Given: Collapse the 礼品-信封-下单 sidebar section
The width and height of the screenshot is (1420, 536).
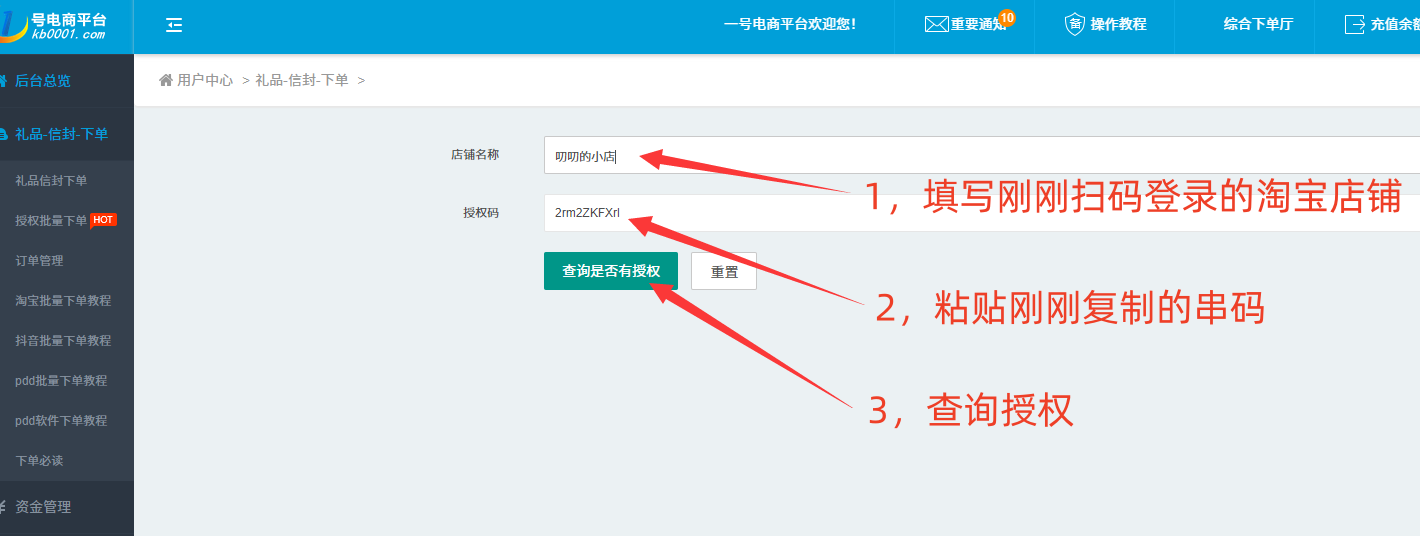Looking at the screenshot, I should pos(61,134).
